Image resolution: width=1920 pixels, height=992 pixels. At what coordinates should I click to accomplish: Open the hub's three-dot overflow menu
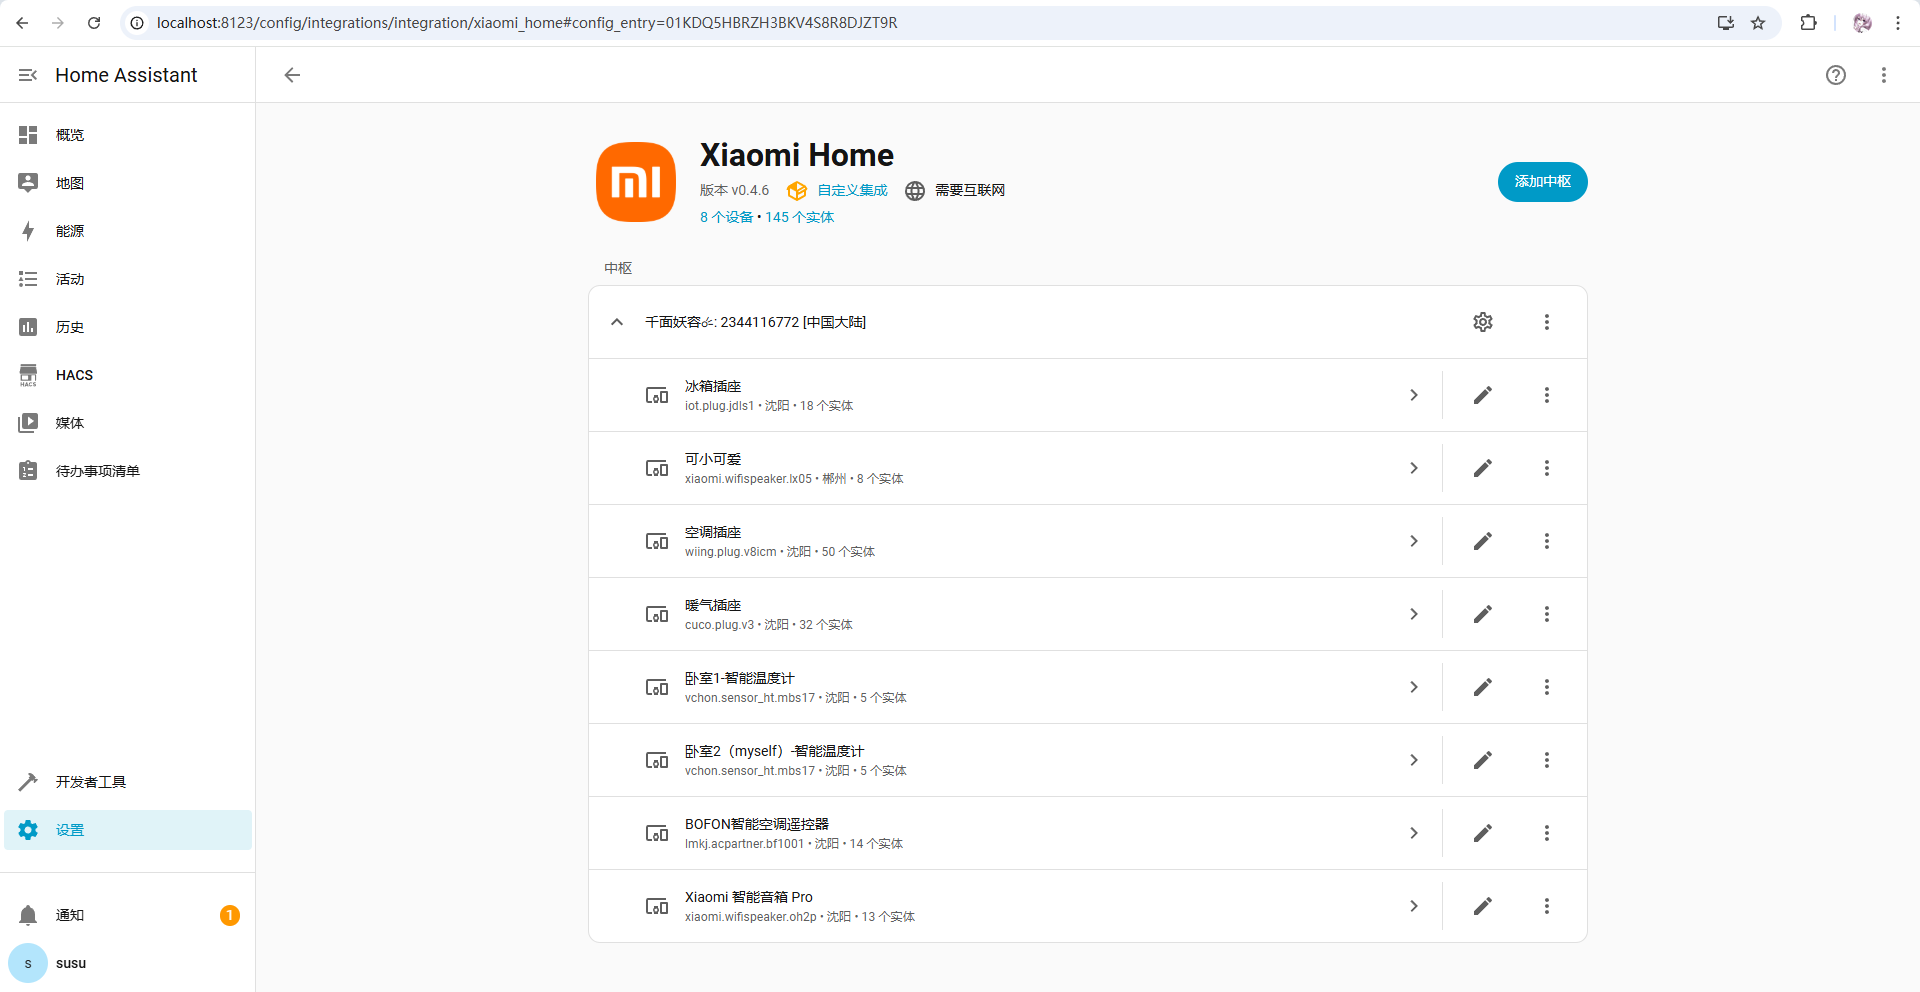point(1546,322)
